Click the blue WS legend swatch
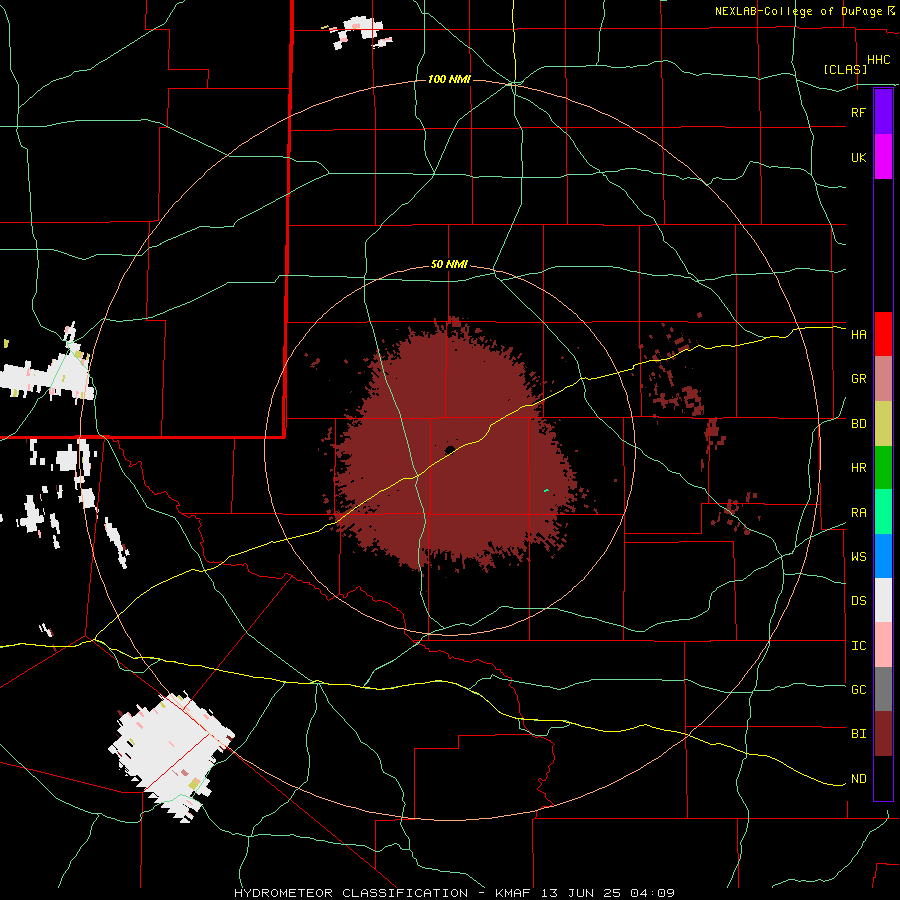This screenshot has width=900, height=900. click(x=883, y=556)
